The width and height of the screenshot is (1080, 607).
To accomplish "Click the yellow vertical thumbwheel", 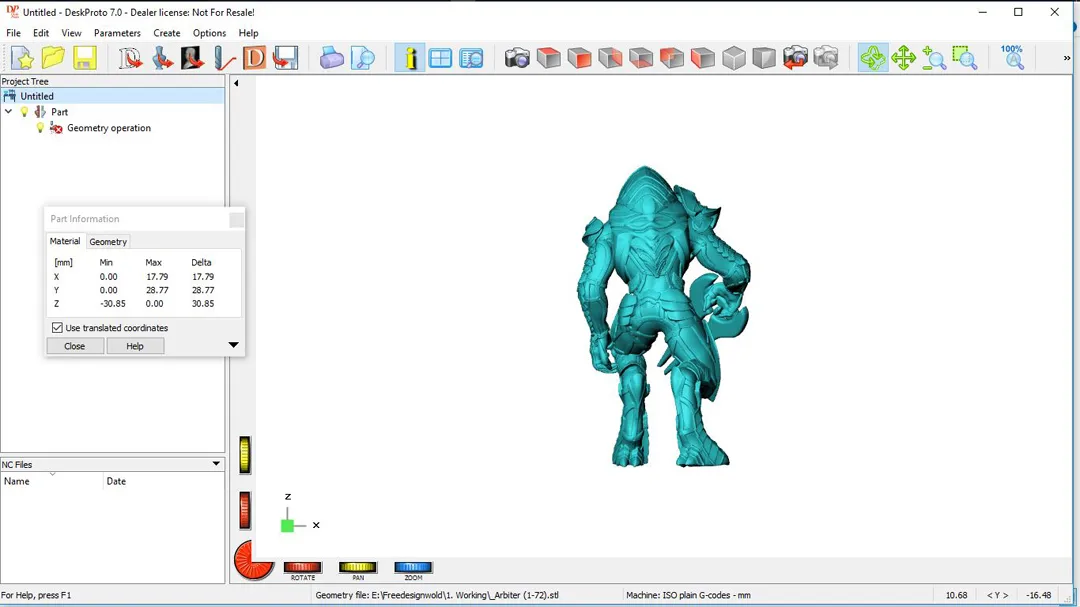I will [x=245, y=455].
